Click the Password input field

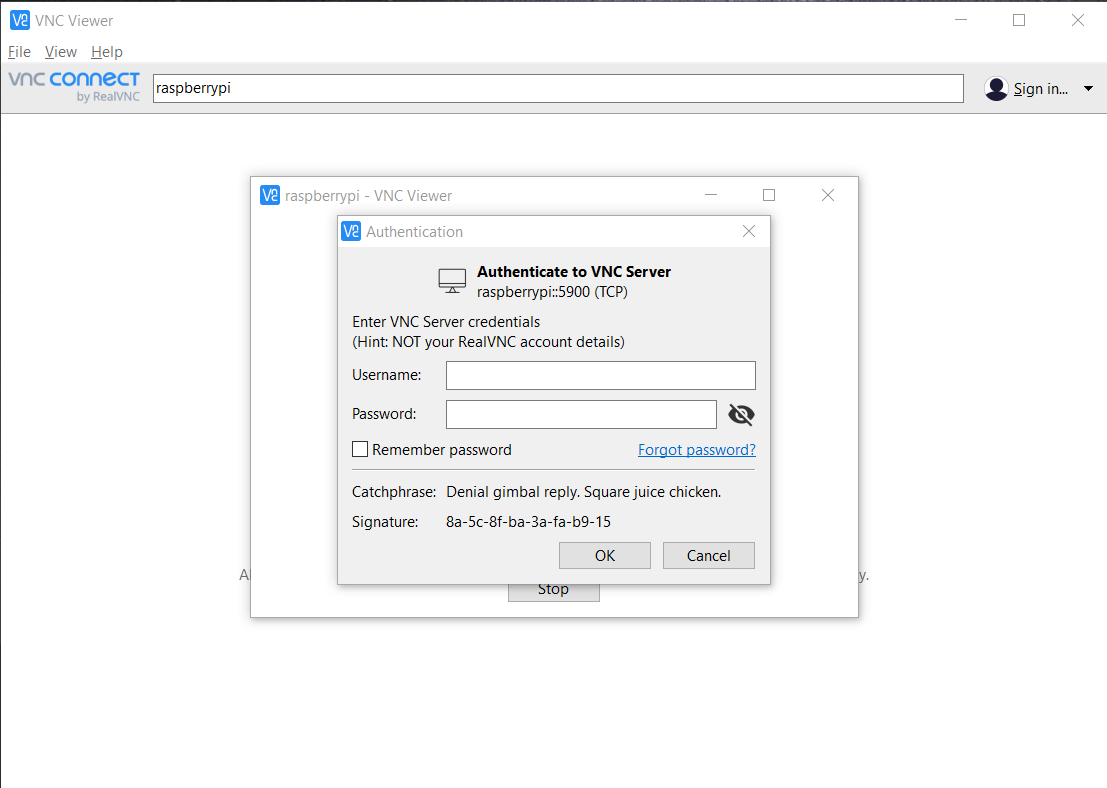(581, 414)
